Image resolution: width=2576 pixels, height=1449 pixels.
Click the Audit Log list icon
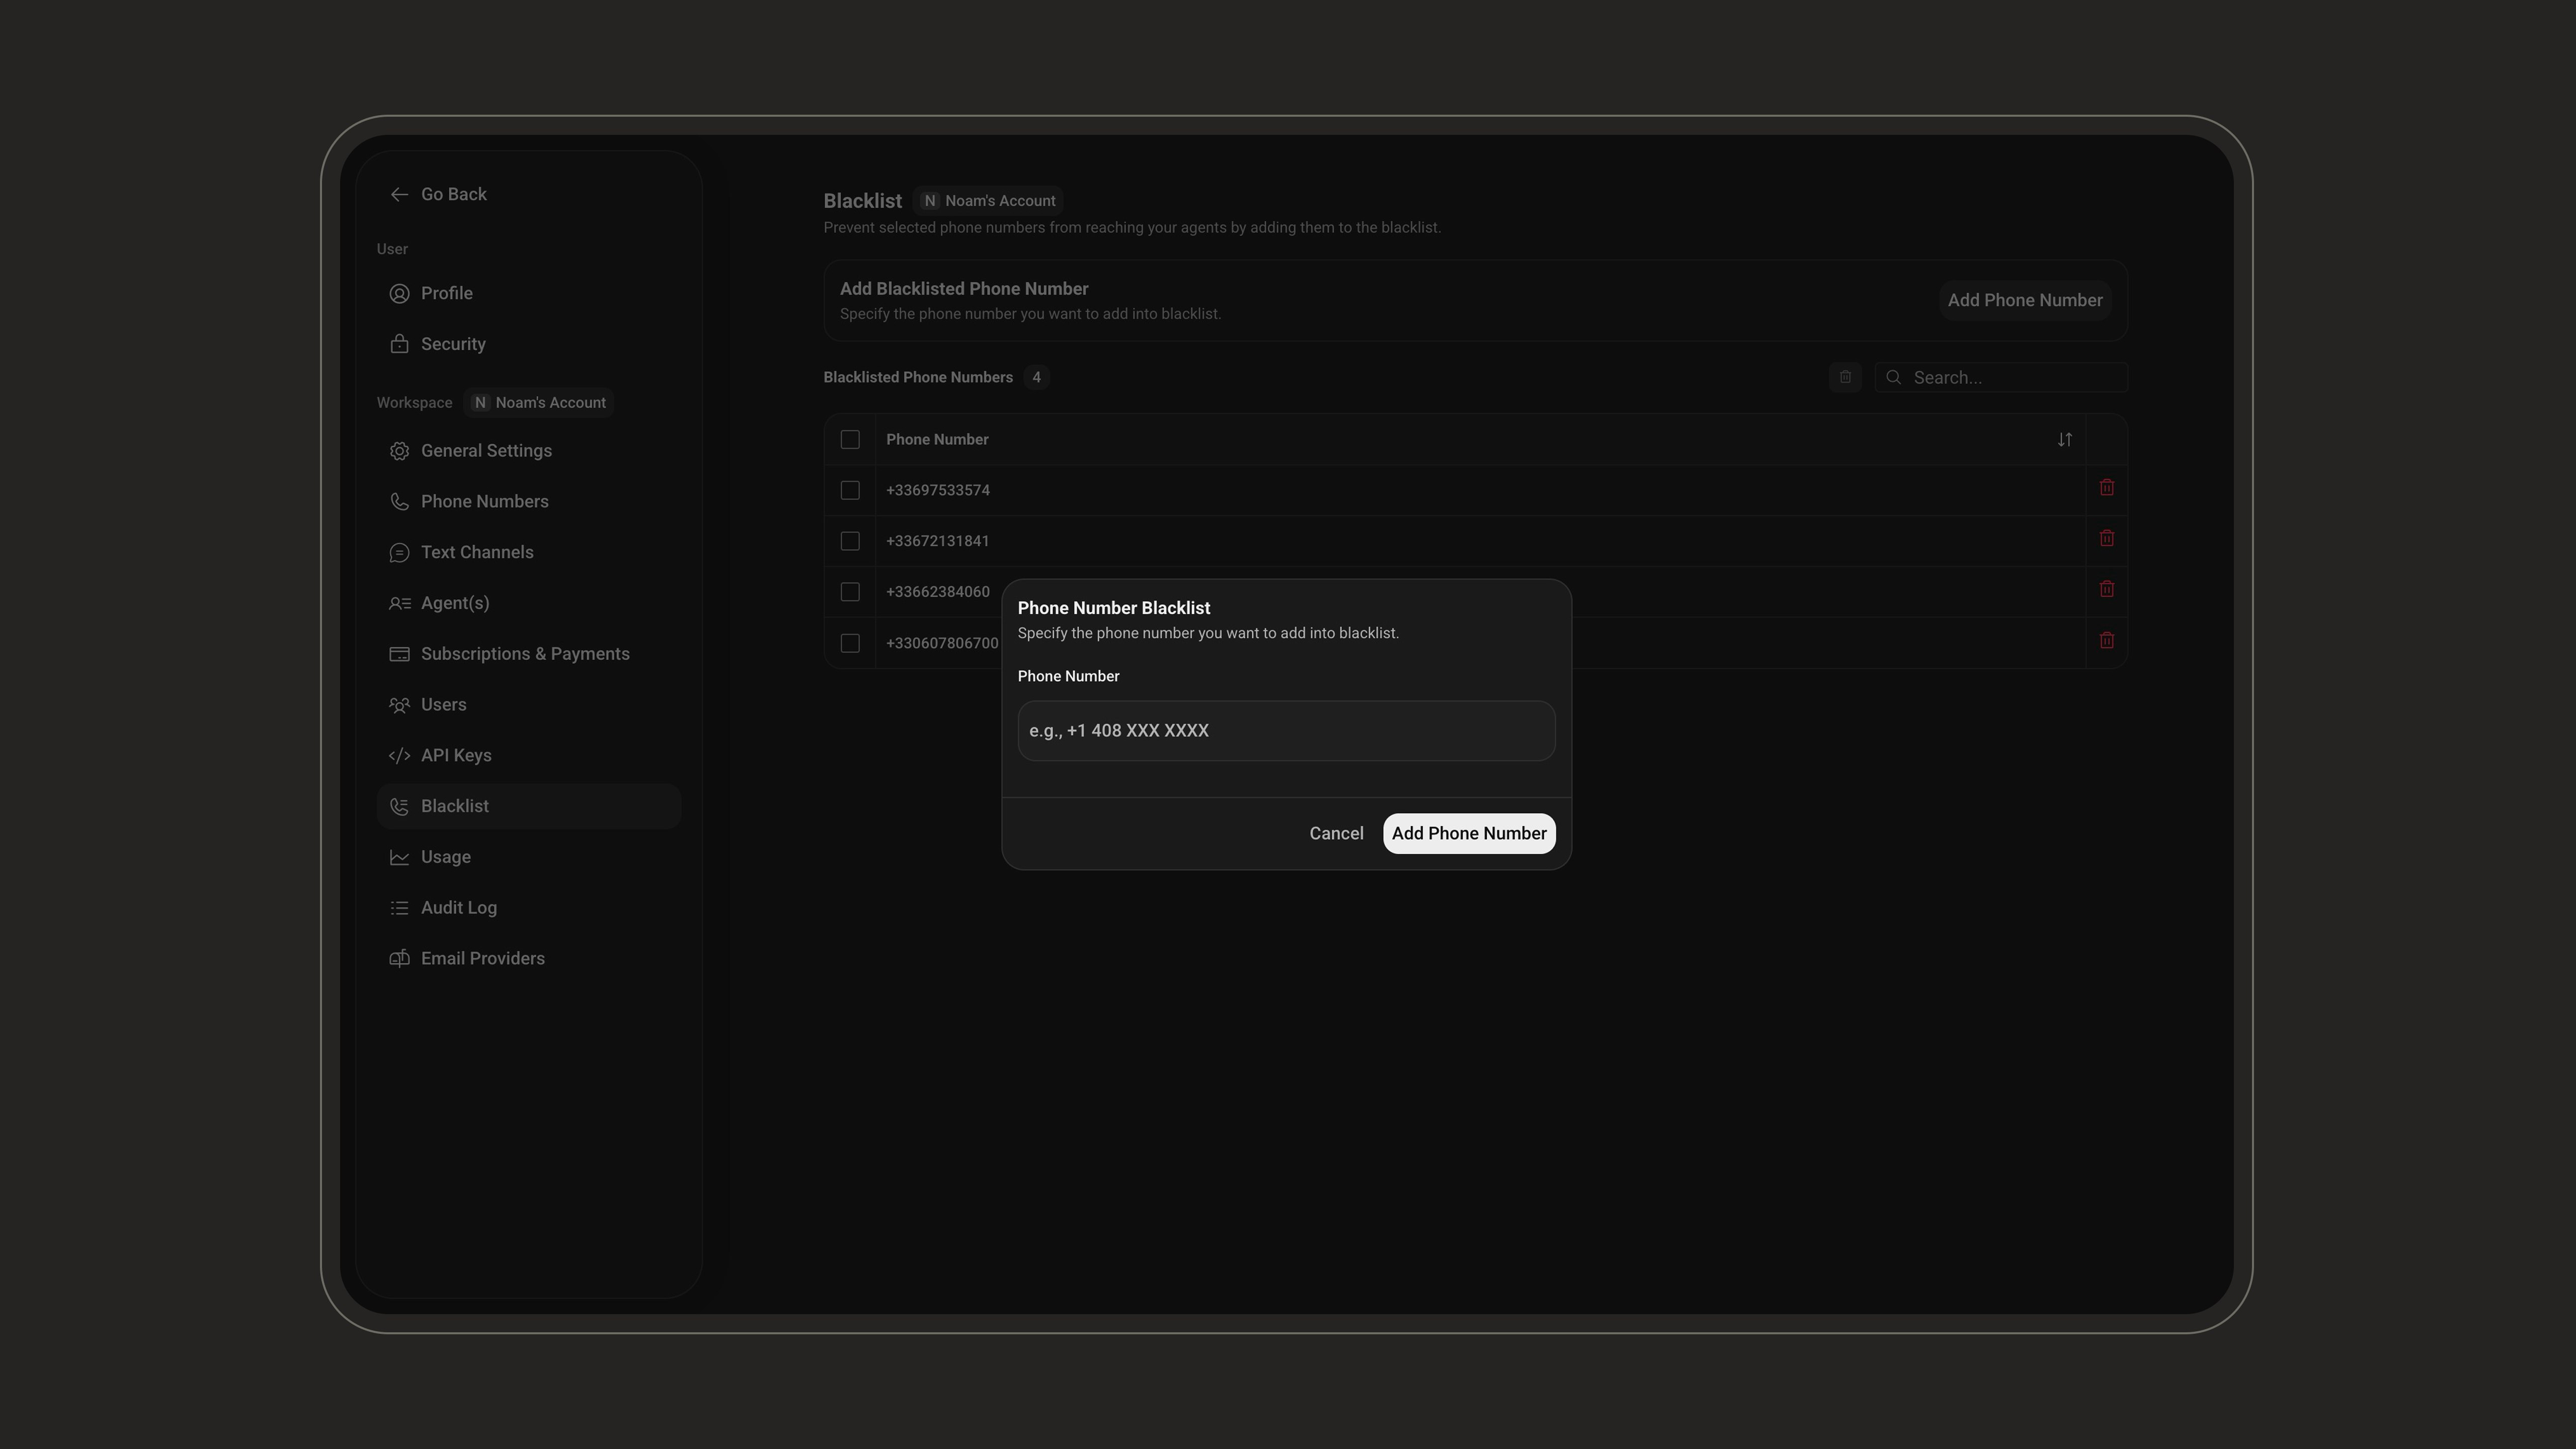[x=399, y=908]
